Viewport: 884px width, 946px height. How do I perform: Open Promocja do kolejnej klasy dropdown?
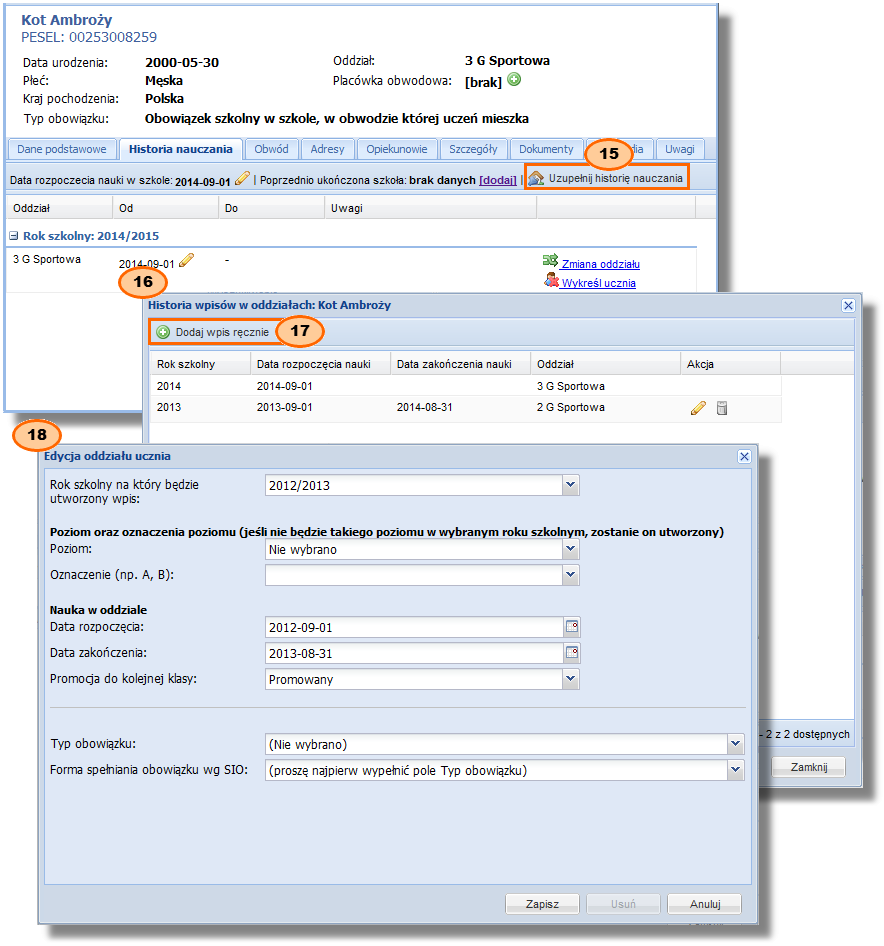tap(570, 679)
